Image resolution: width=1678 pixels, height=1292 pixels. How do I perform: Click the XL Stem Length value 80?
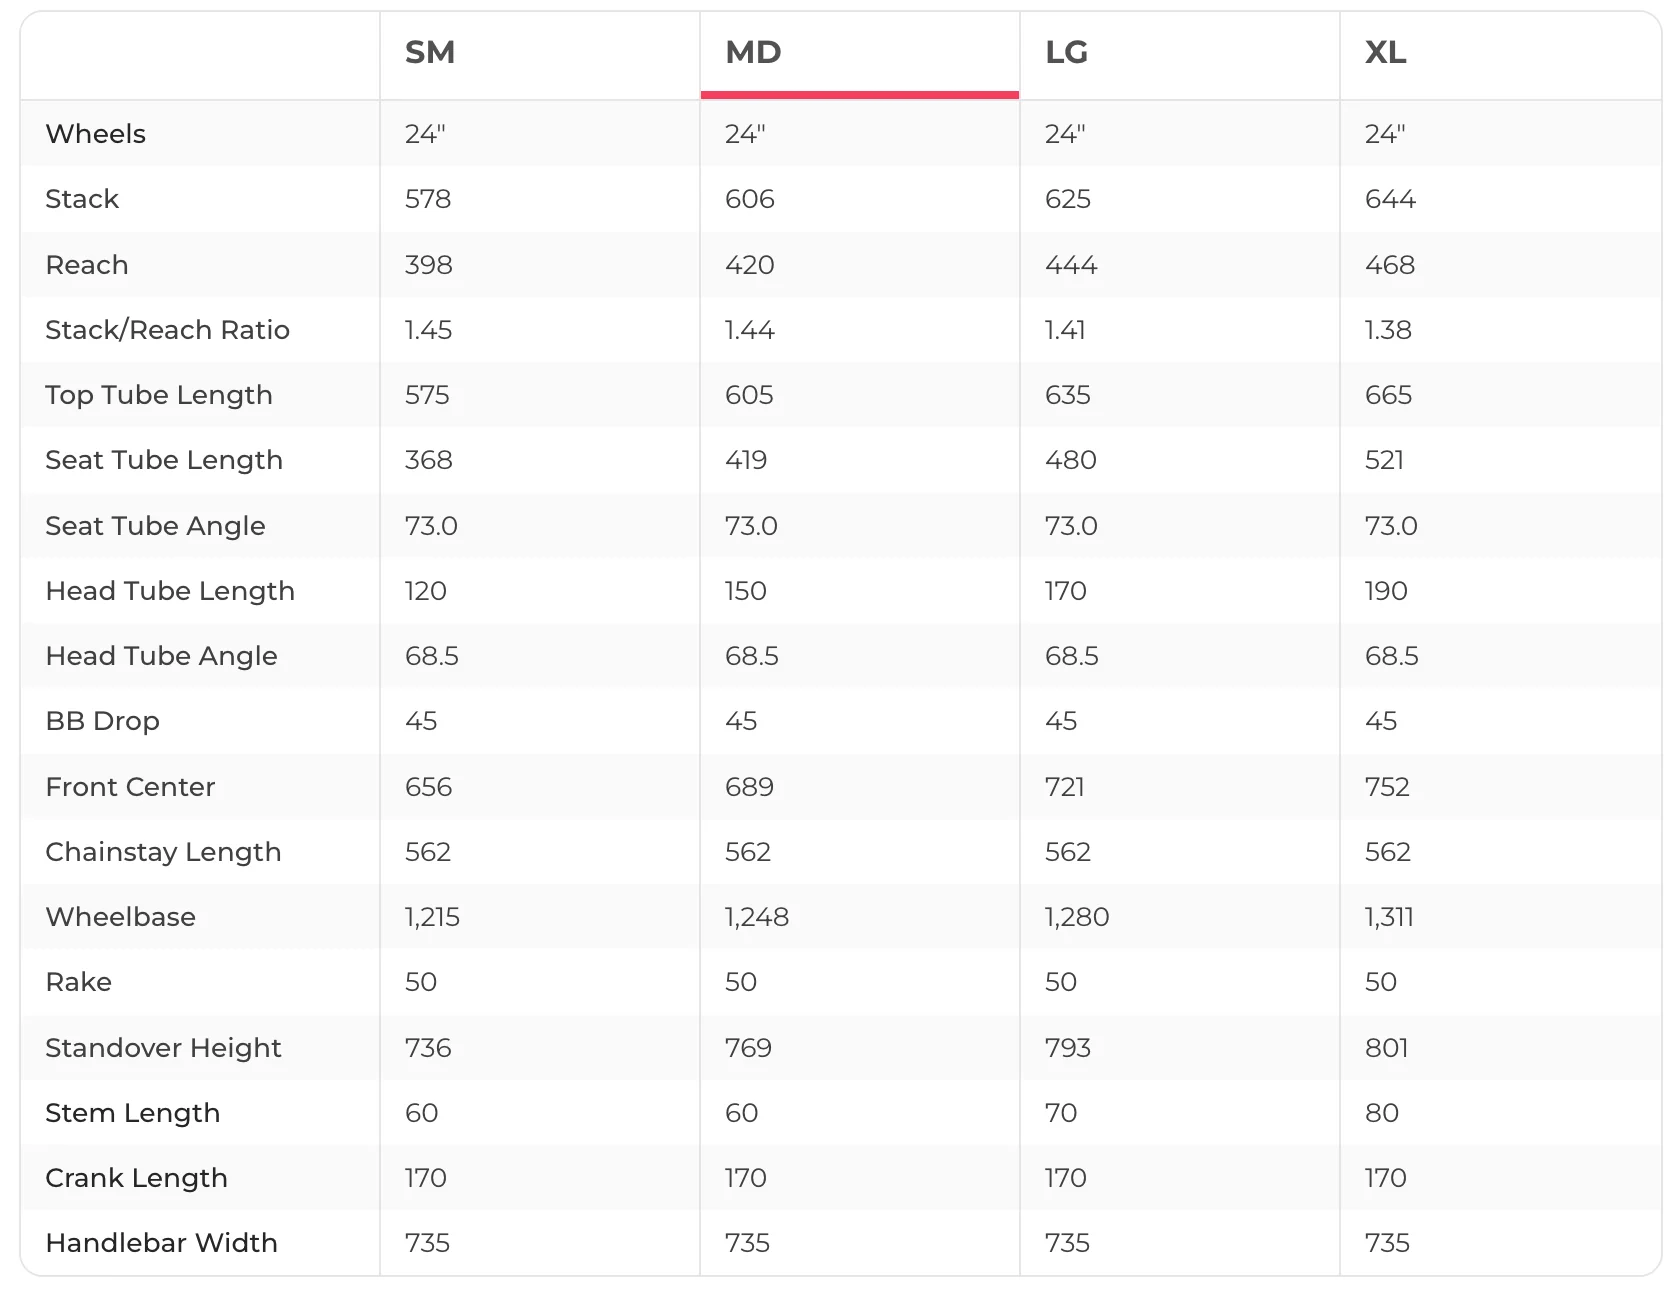[1382, 1113]
